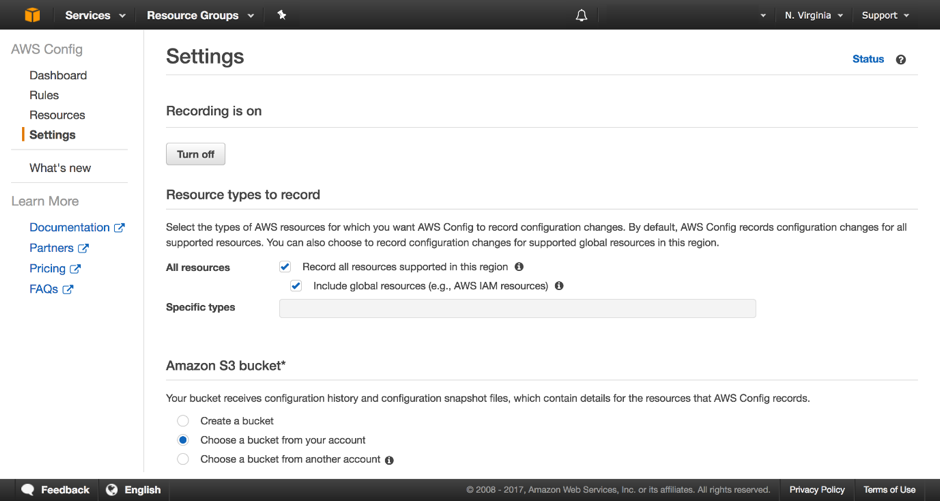Click the external link icon beside Pricing
Viewport: 940px width, 501px height.
[75, 269]
